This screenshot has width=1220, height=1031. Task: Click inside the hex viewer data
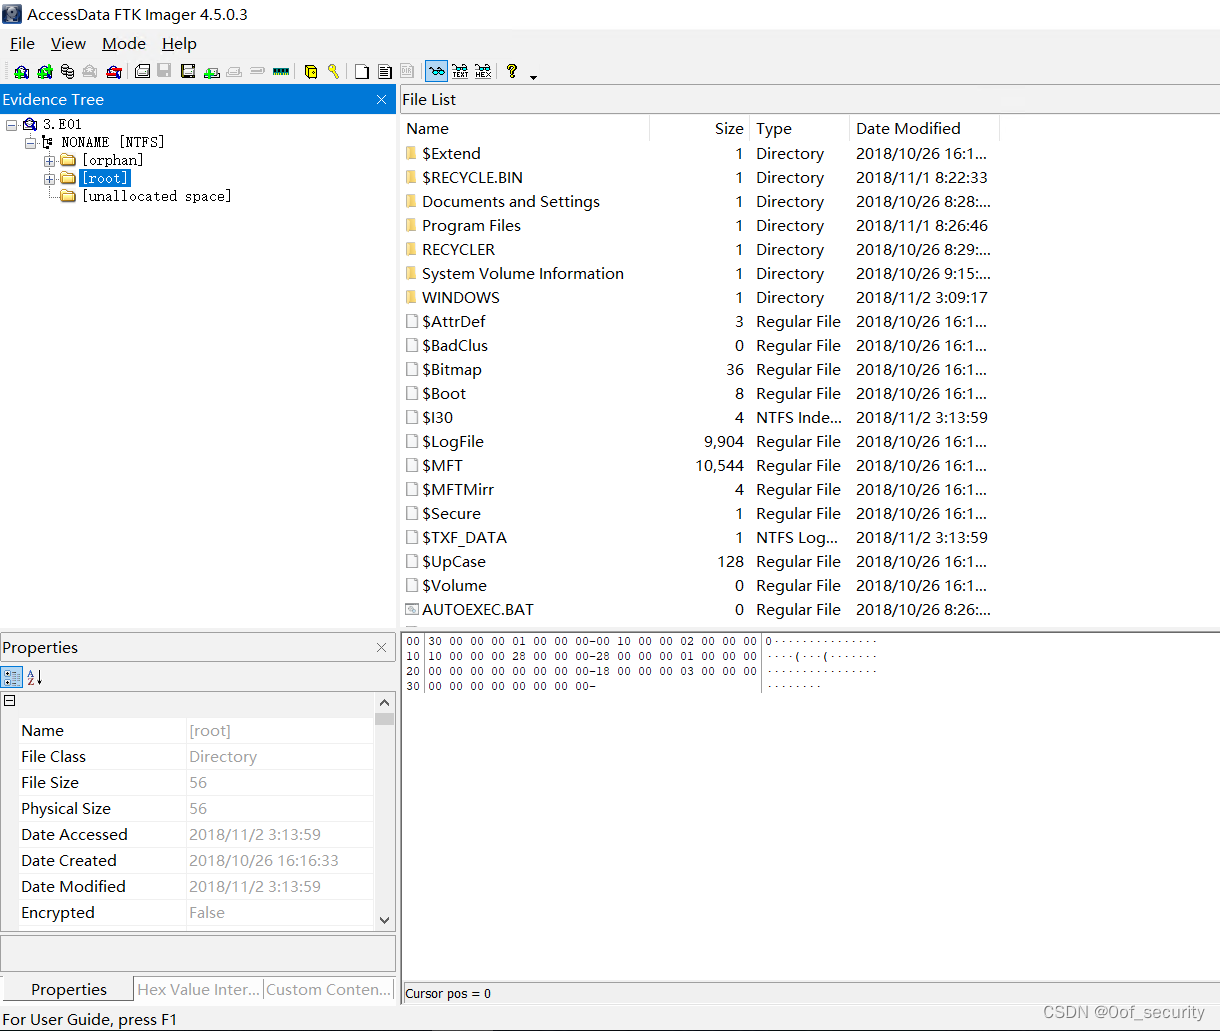592,663
